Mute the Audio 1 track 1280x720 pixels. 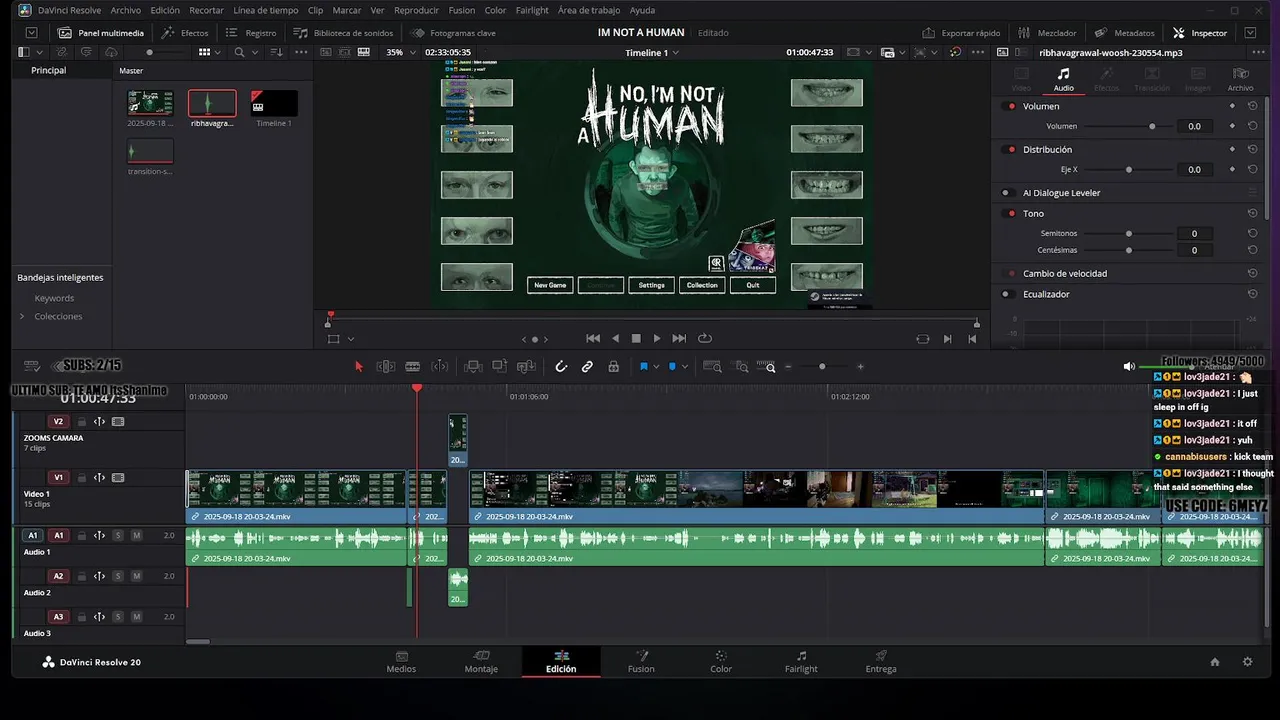click(137, 535)
